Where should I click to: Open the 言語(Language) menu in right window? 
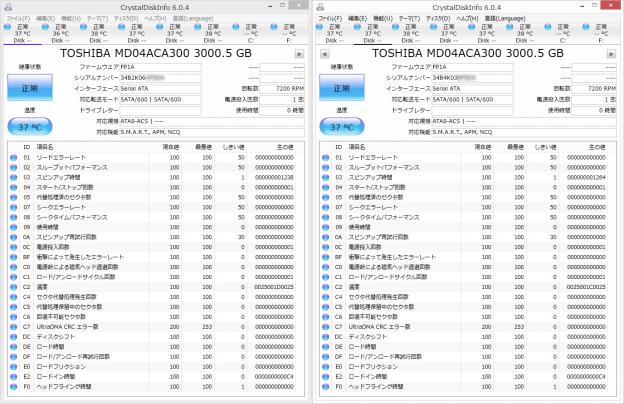click(505, 18)
